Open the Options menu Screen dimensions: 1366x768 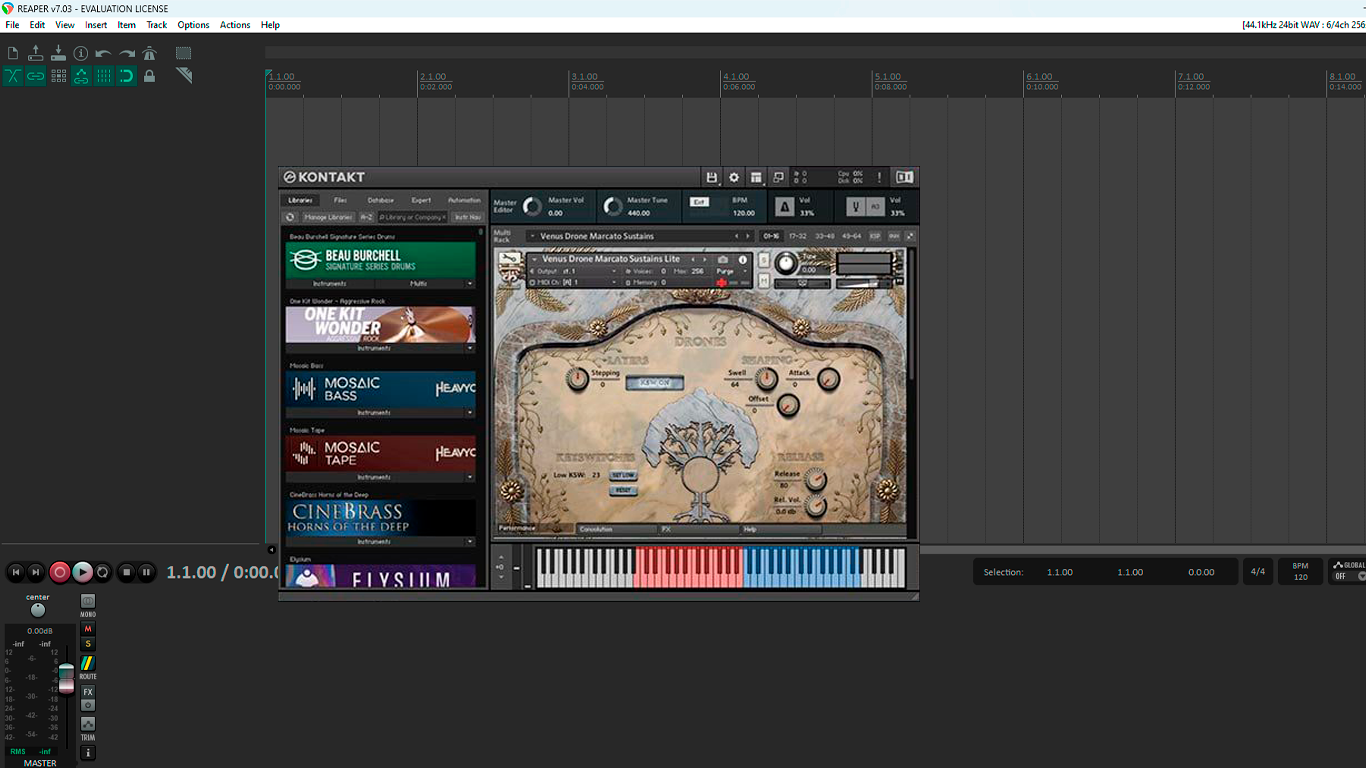(193, 25)
